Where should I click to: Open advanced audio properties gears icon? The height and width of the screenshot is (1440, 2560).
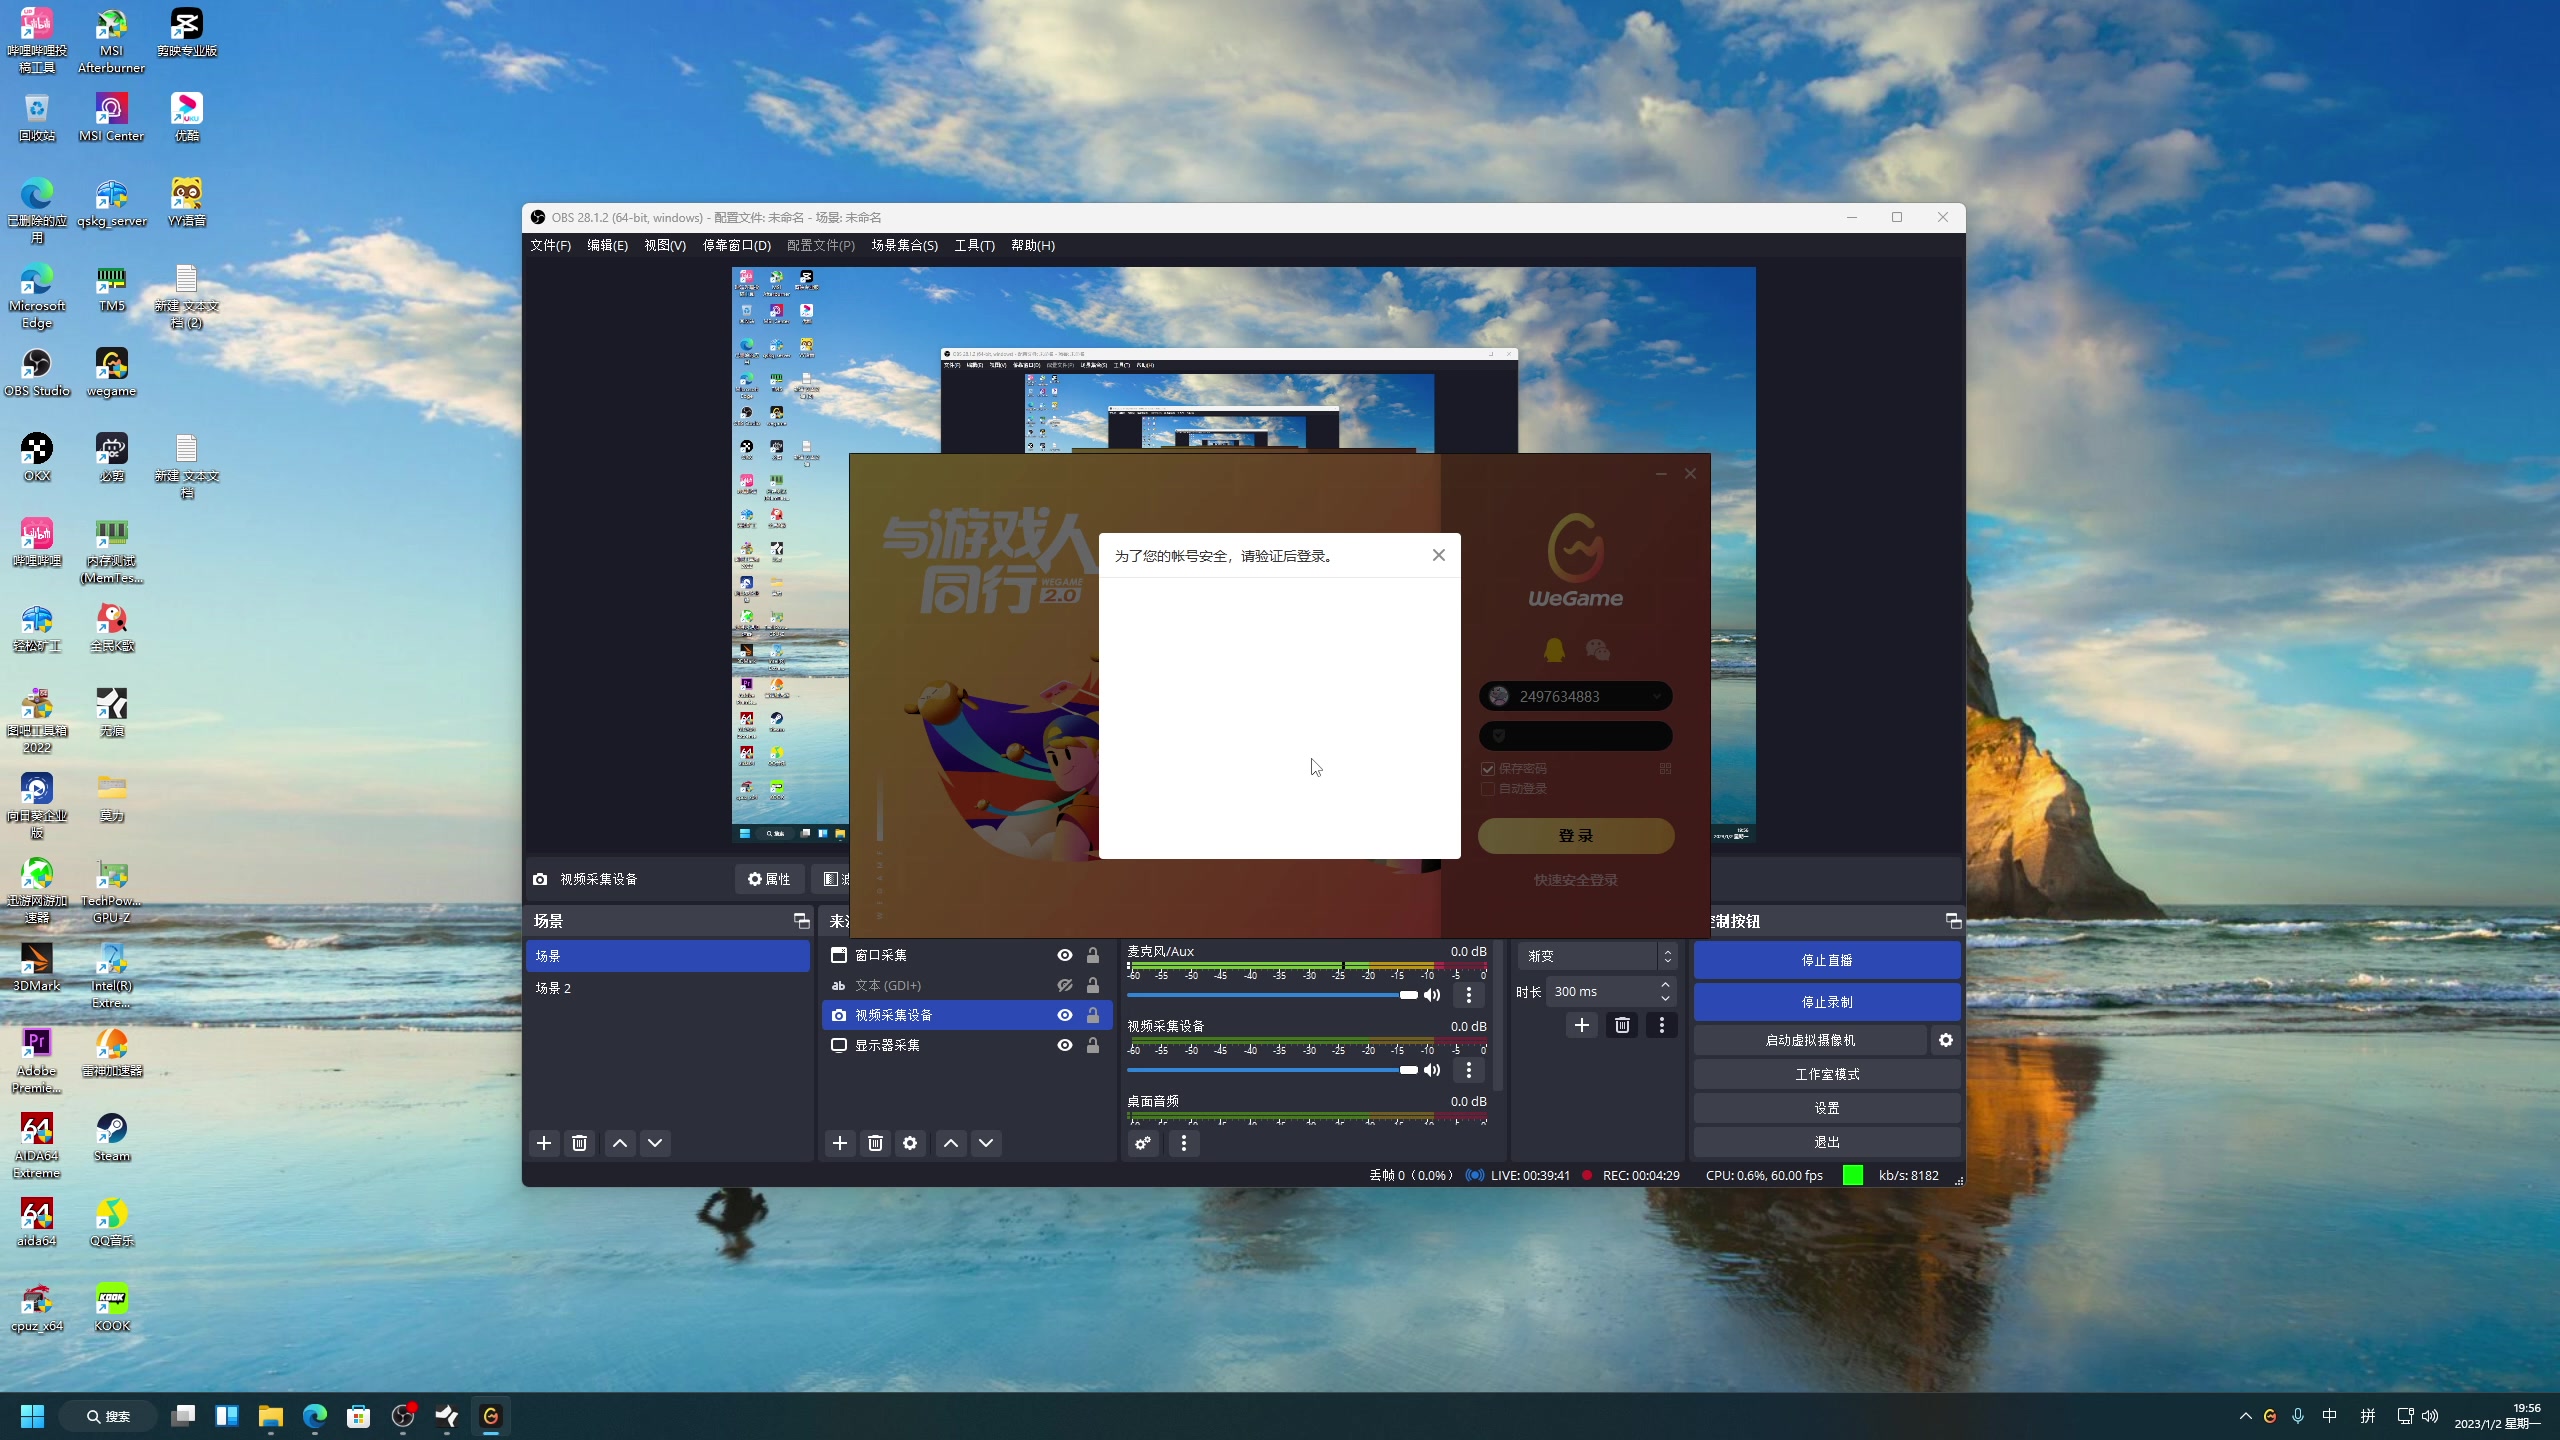(x=1143, y=1143)
